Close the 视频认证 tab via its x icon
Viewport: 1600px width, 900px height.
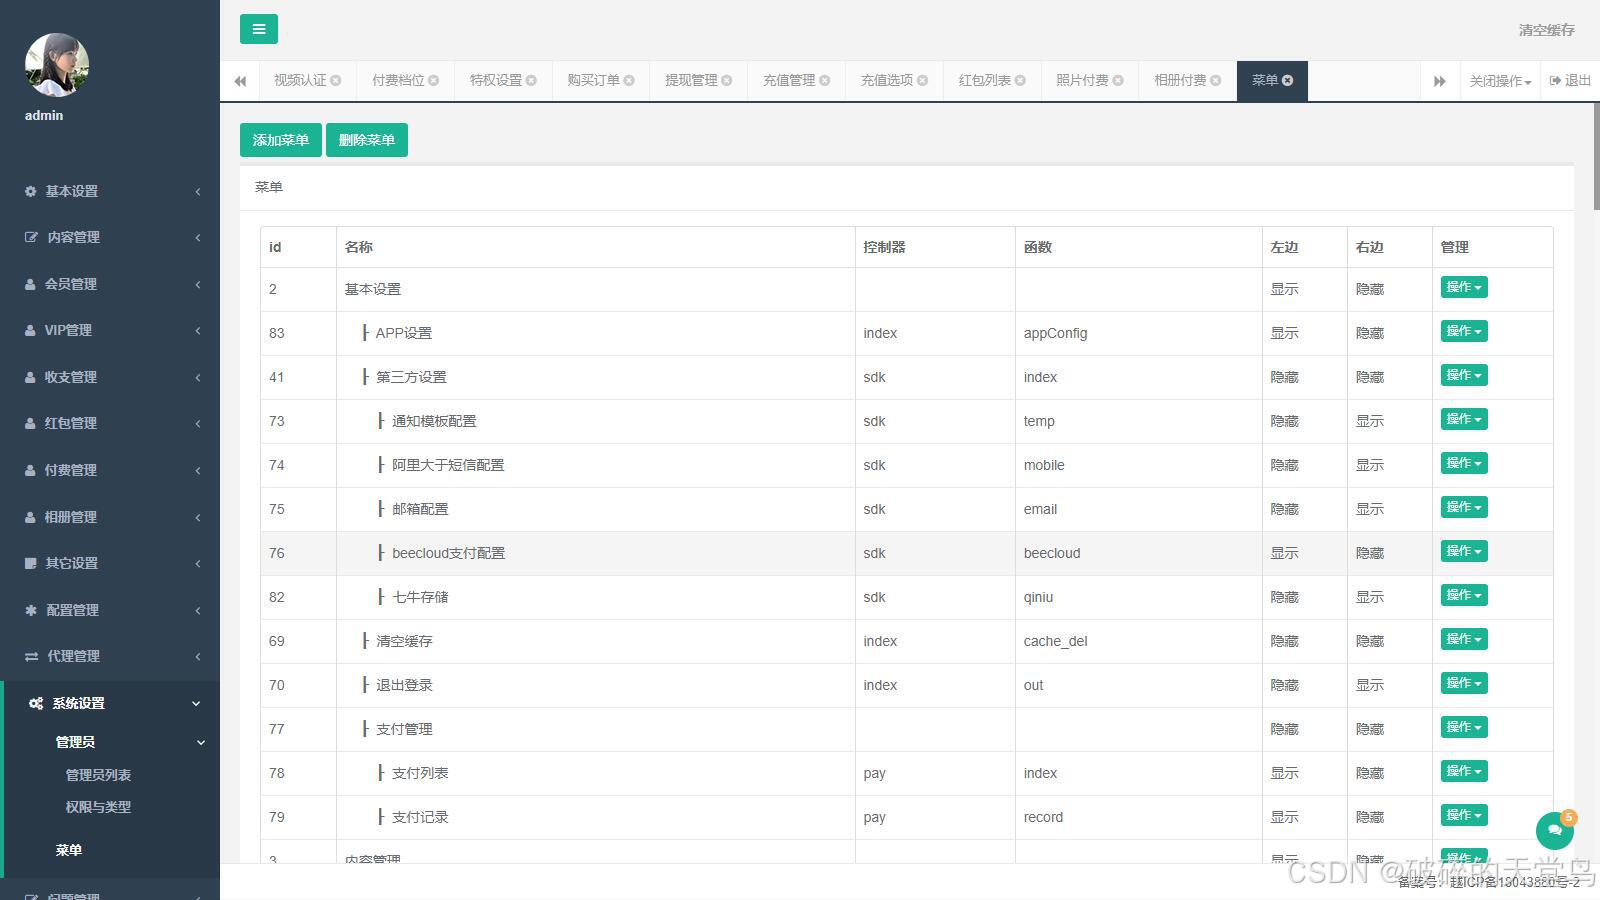(x=336, y=81)
